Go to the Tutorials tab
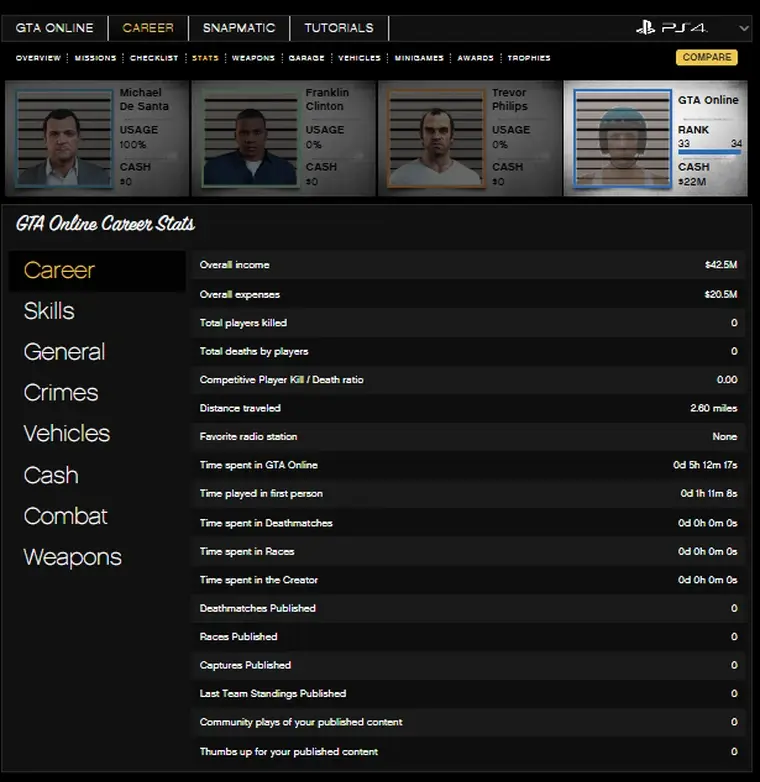Viewport: 760px width, 782px height. [x=339, y=28]
